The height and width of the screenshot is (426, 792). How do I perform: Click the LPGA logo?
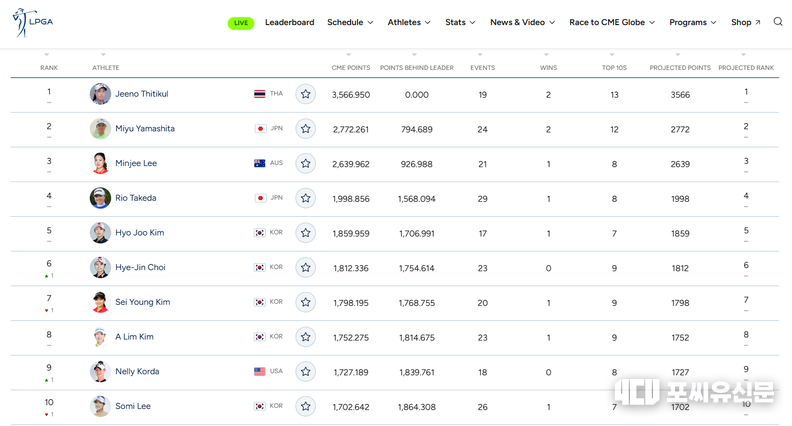tap(32, 22)
